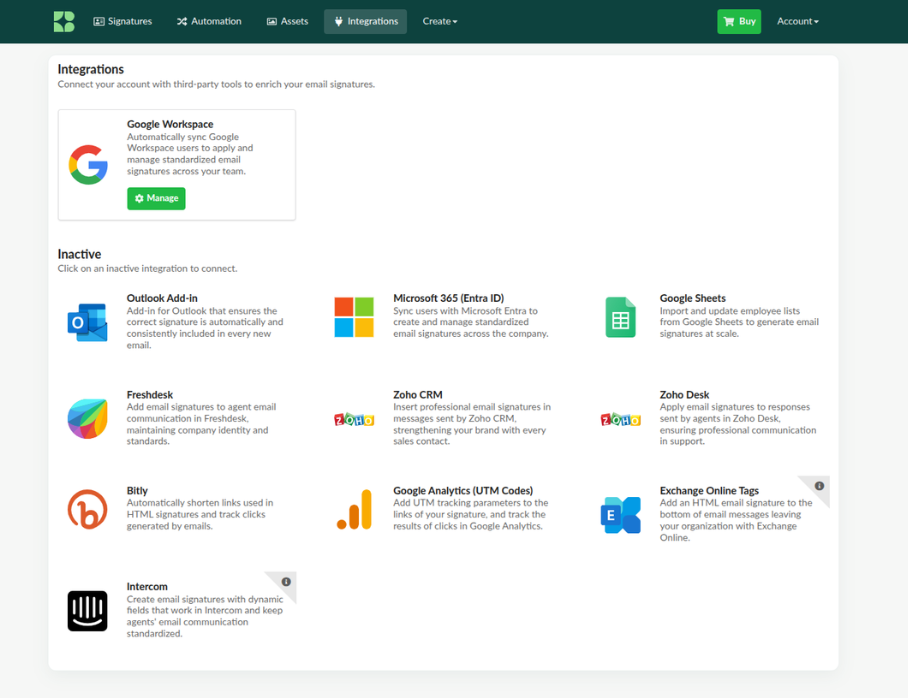
Task: Click the Freshdesk logo icon
Action: coord(87,418)
